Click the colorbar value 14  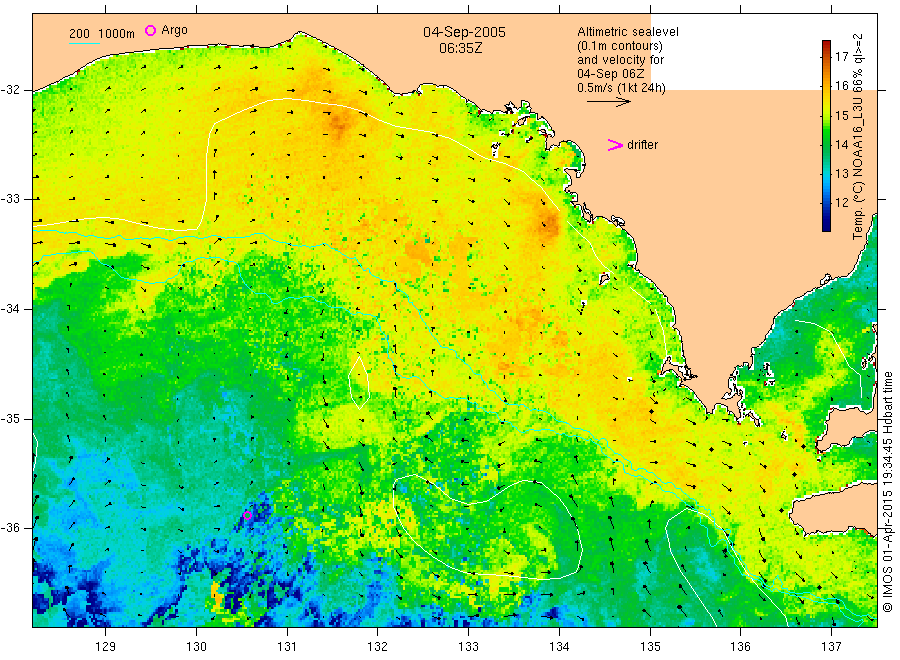click(841, 145)
